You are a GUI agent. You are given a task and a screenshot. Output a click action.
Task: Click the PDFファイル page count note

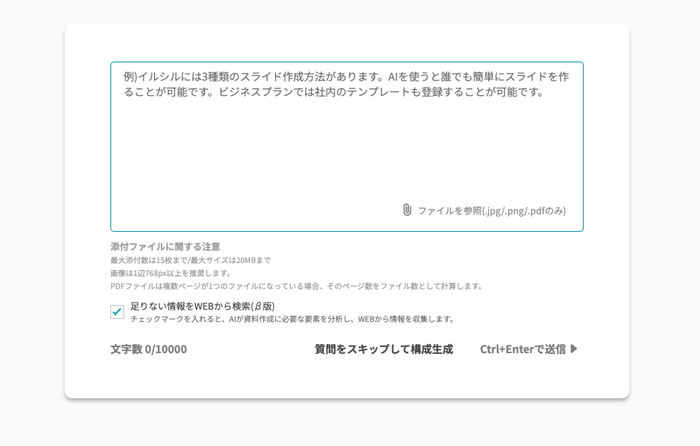[296, 286]
